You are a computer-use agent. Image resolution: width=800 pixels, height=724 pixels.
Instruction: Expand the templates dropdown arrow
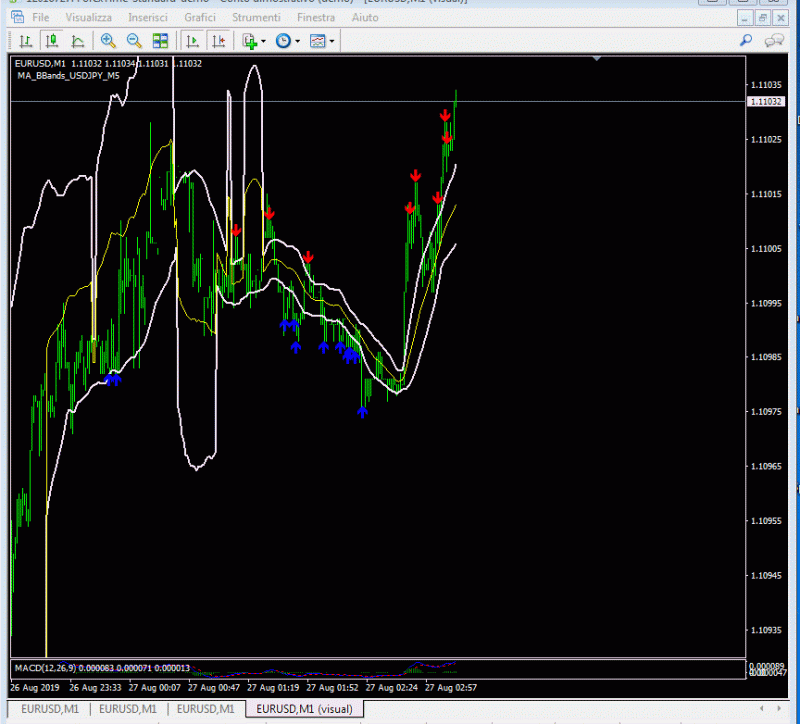332,41
